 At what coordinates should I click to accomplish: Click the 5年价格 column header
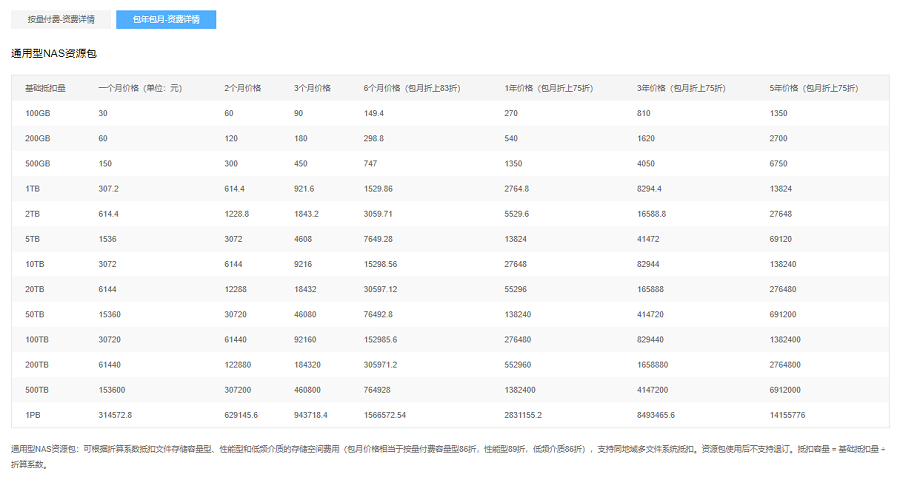813,88
